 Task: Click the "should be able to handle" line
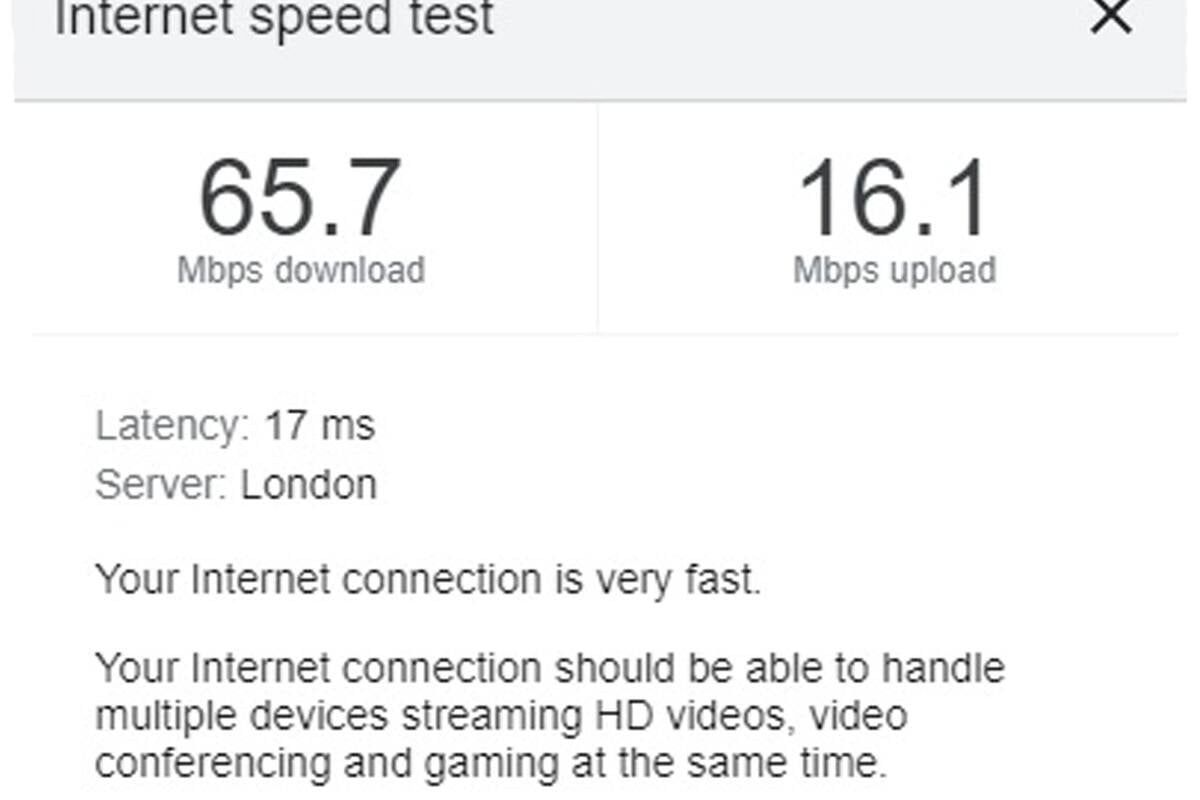(550, 667)
